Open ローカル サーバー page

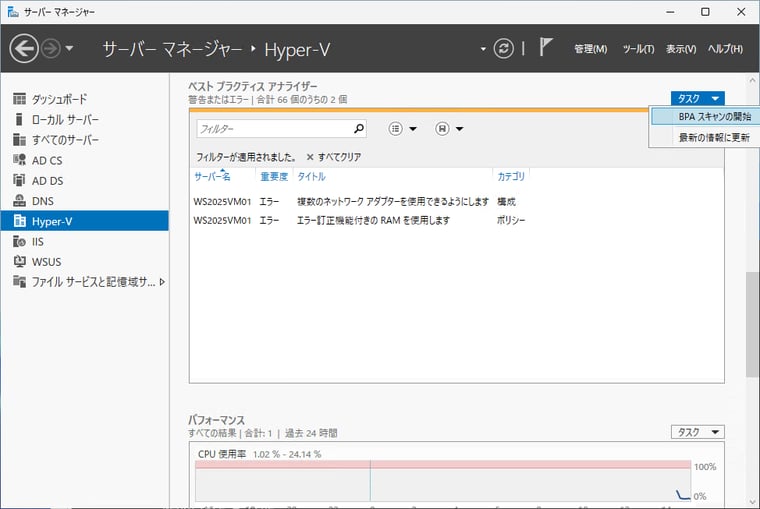pyautogui.click(x=85, y=120)
